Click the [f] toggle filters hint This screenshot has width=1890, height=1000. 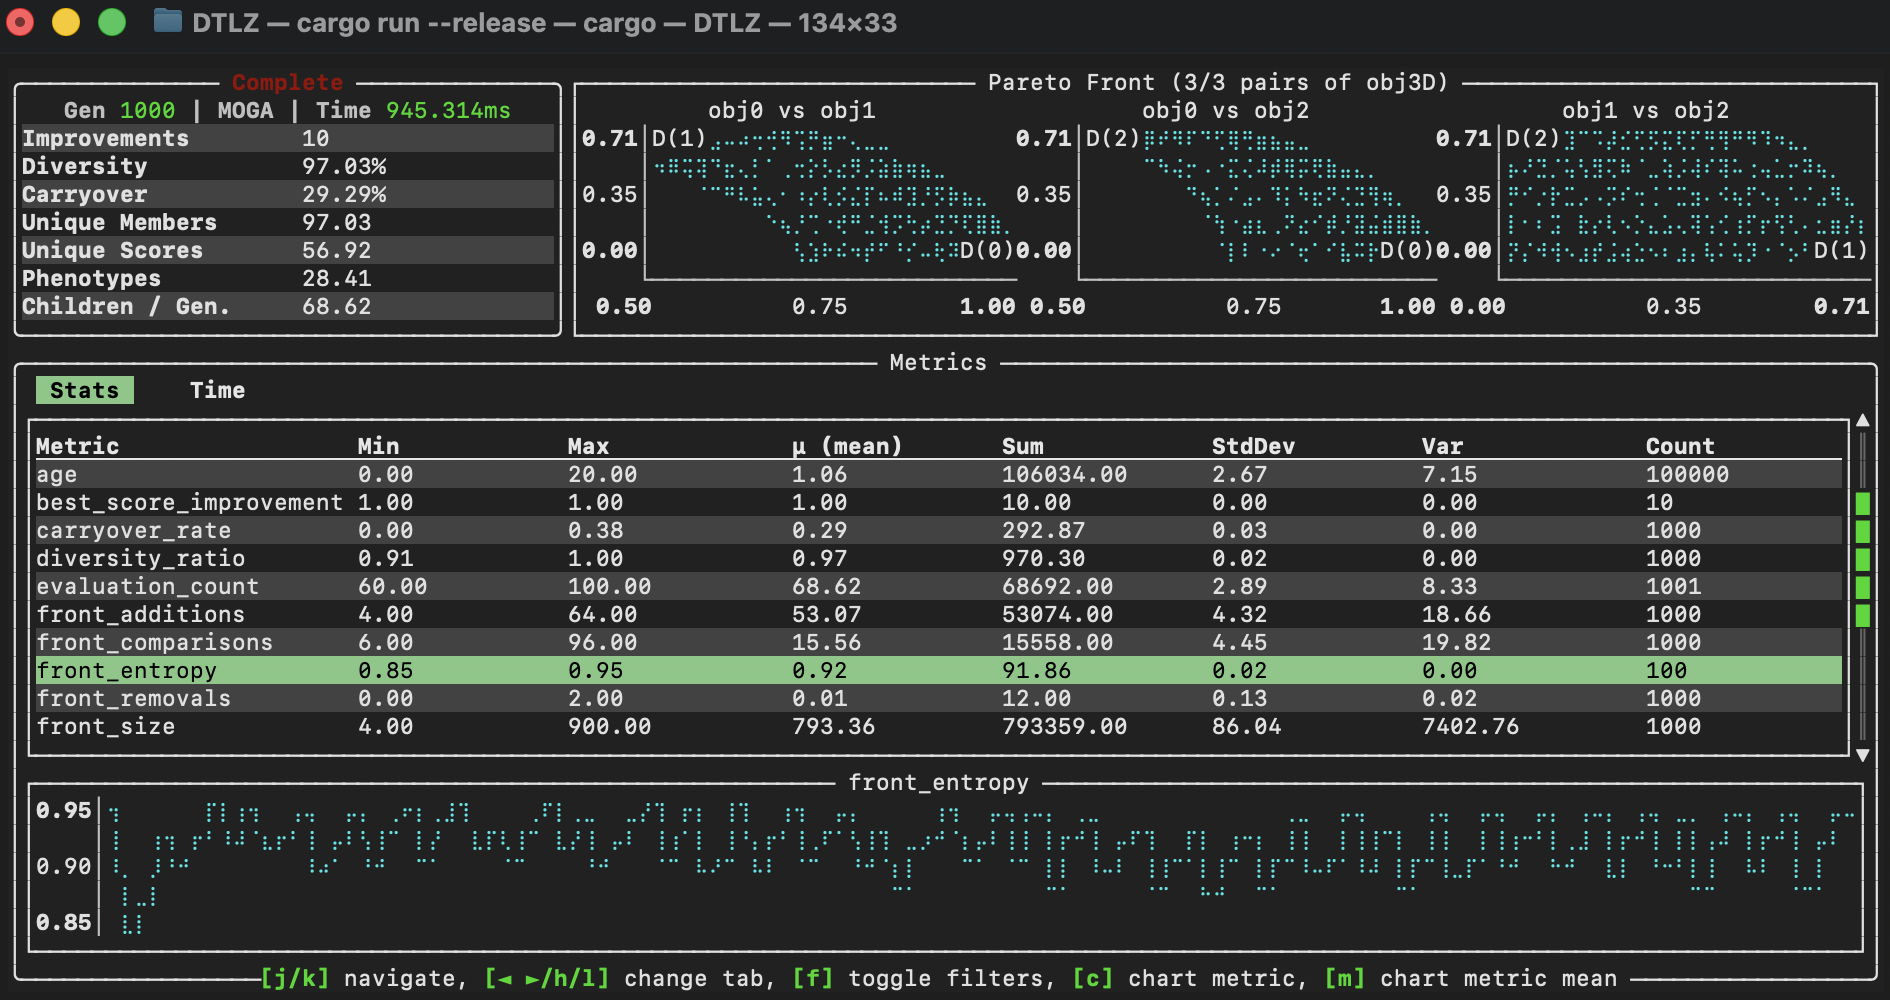918,978
